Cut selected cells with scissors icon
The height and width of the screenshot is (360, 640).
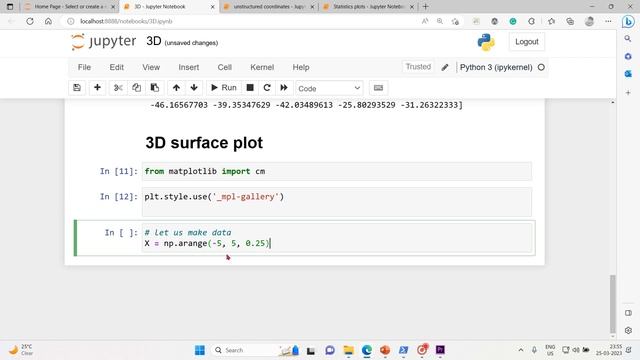point(118,88)
